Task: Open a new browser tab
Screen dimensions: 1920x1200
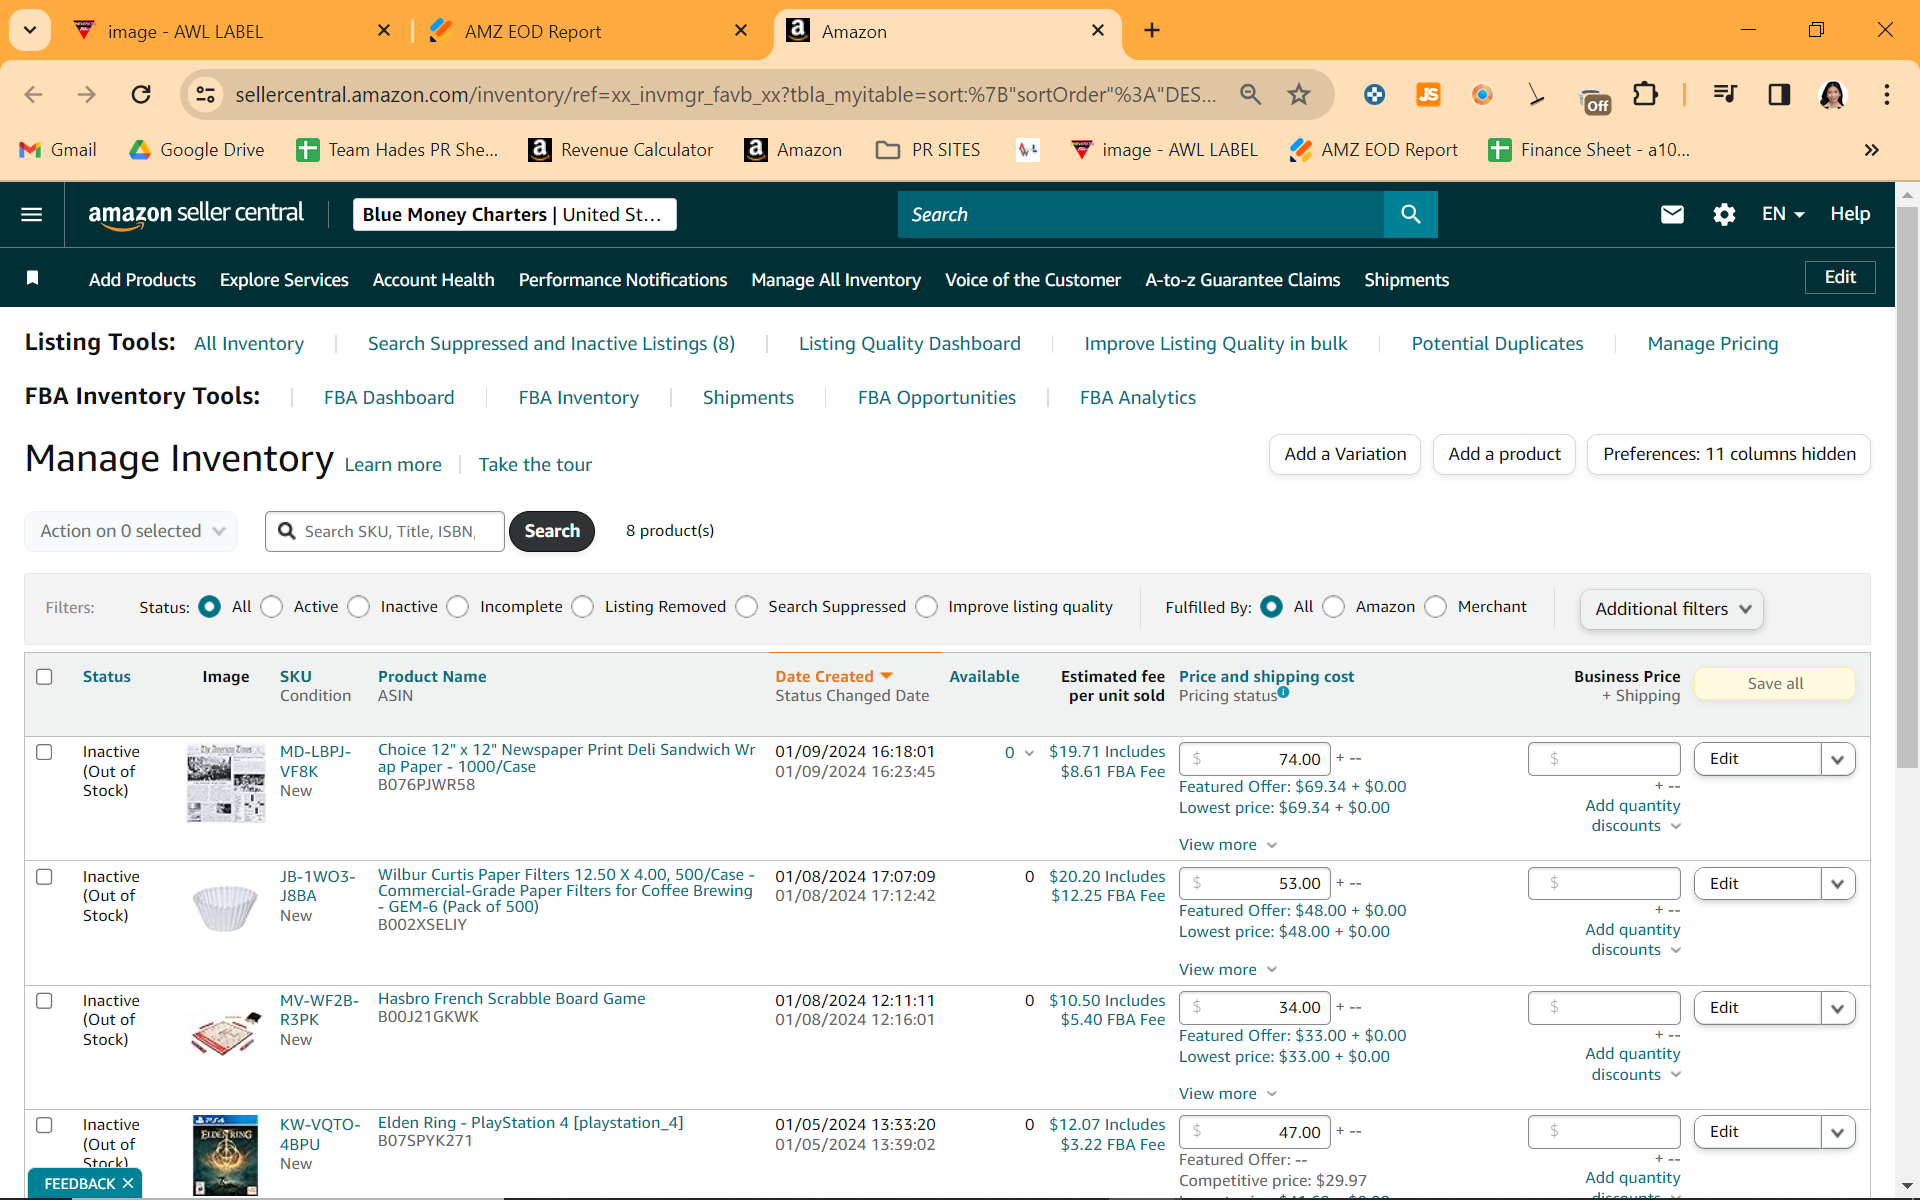Action: coord(1152,31)
